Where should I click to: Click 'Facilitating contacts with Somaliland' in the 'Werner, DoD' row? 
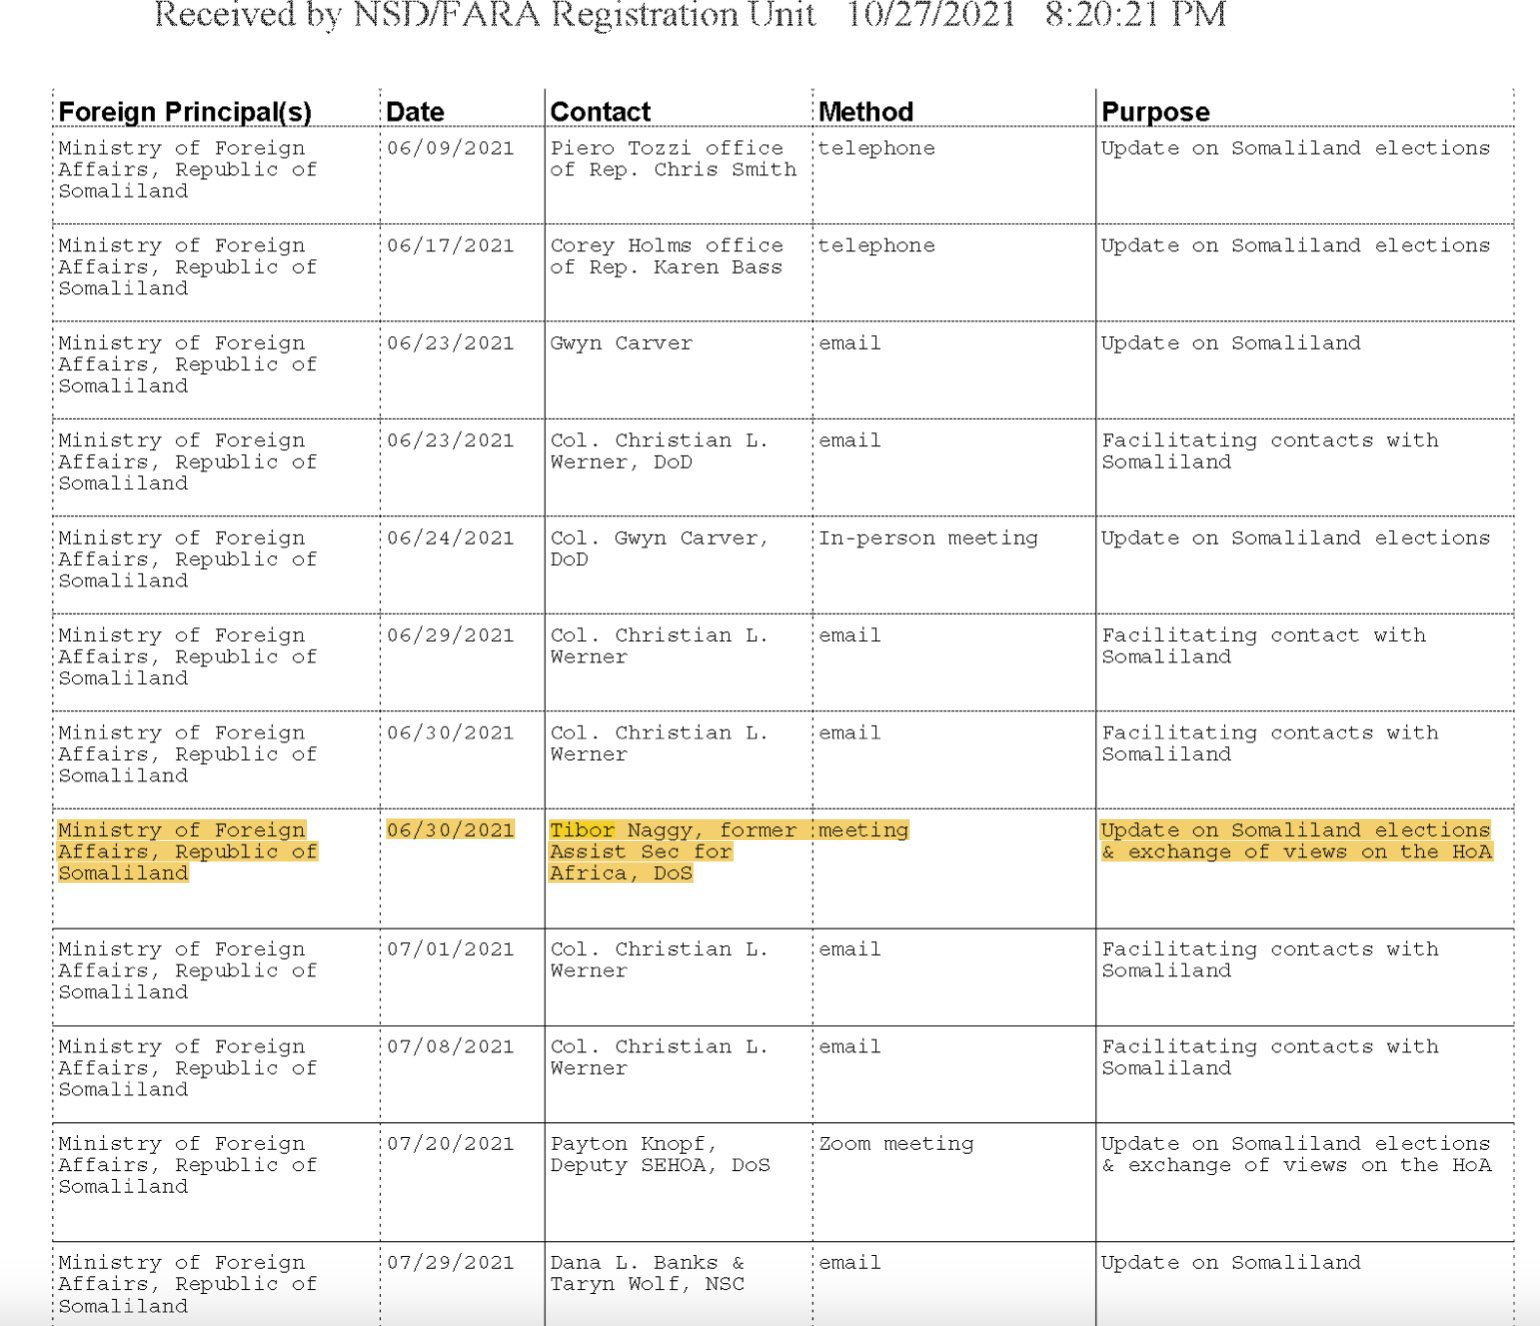[1270, 451]
